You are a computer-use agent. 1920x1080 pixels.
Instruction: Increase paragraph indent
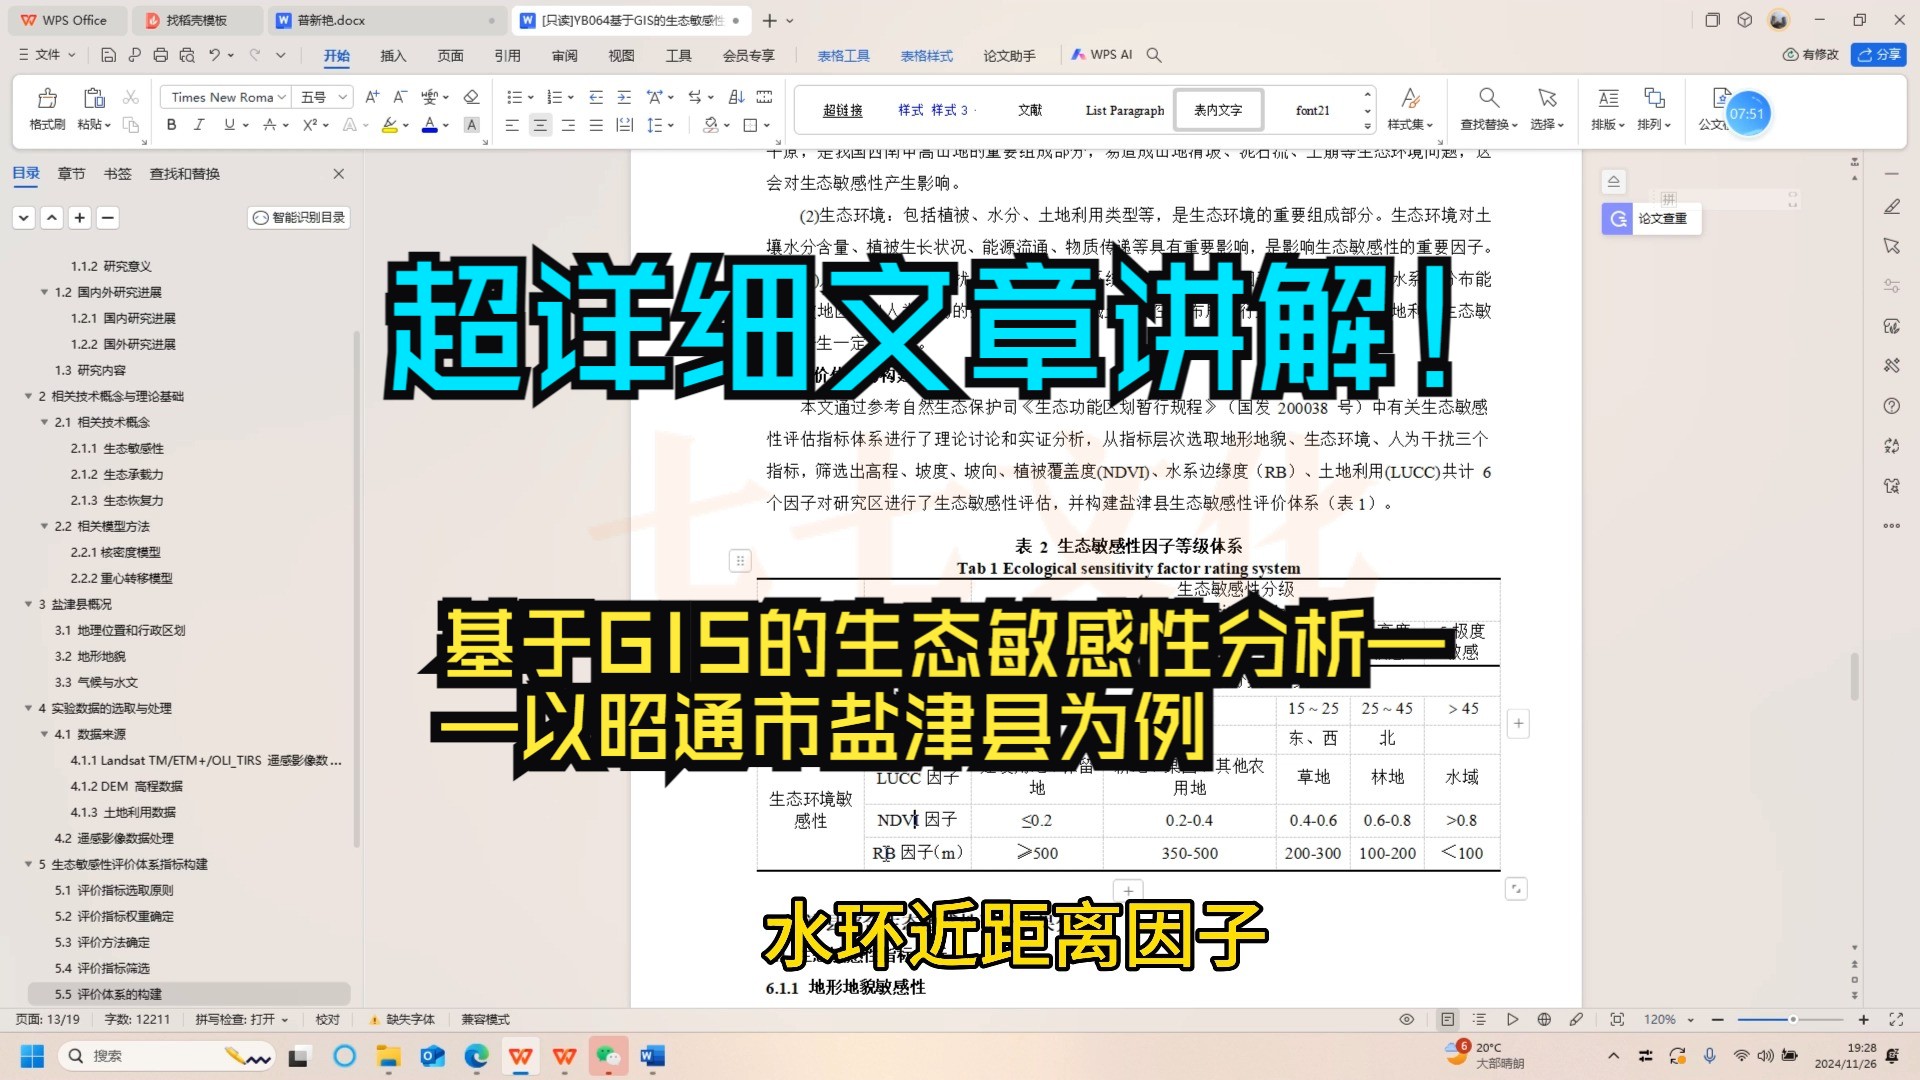pos(624,97)
